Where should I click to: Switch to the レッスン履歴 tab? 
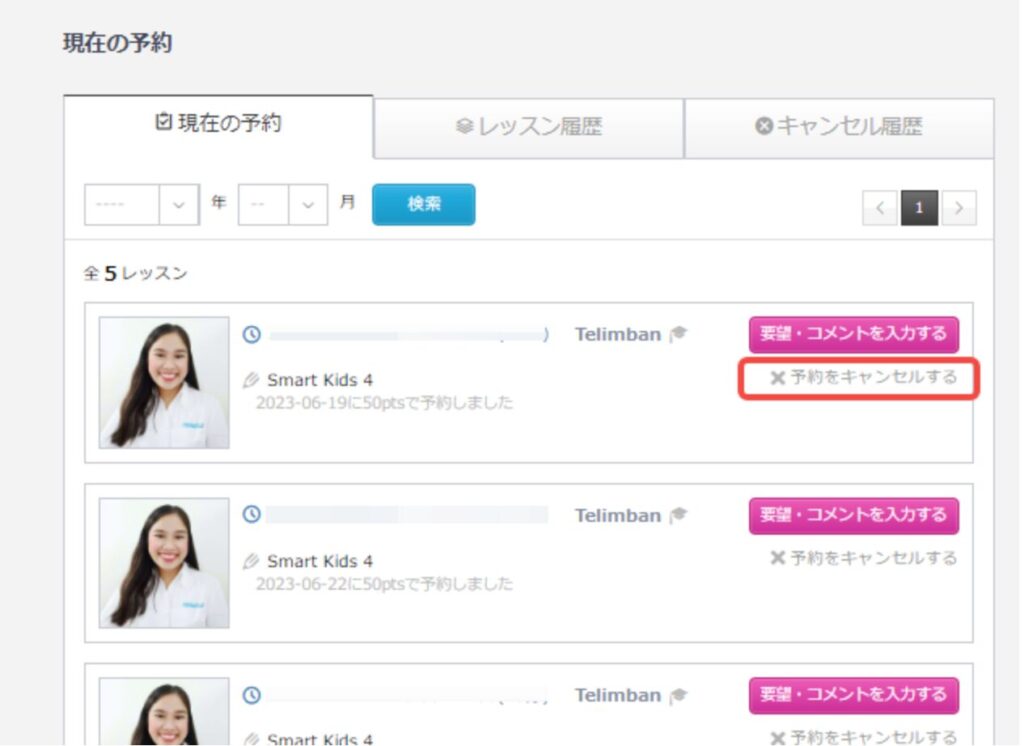528,127
